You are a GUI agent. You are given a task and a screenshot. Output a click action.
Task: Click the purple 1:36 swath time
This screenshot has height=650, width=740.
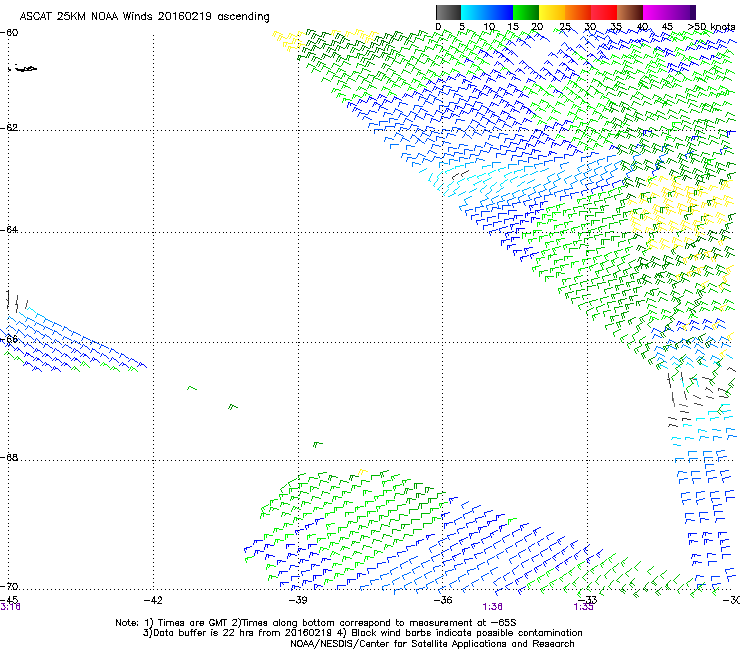pos(493,607)
